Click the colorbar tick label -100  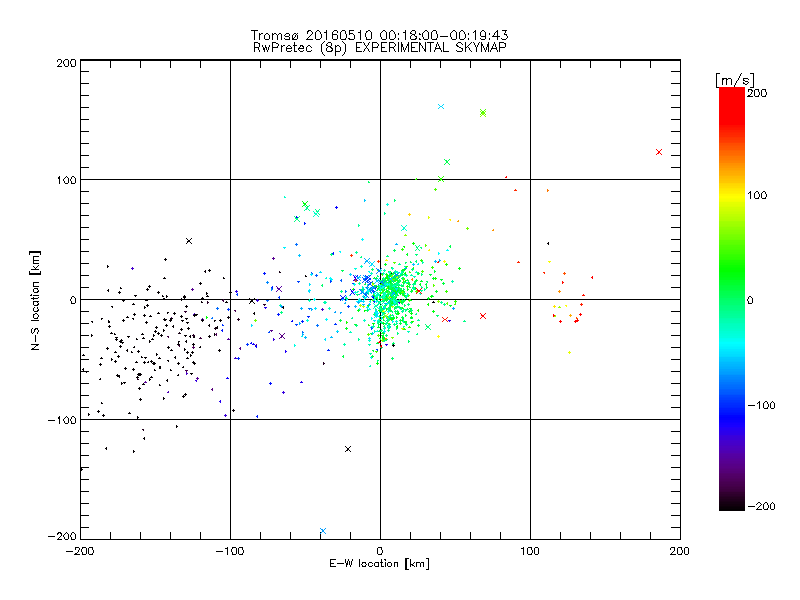[761, 405]
